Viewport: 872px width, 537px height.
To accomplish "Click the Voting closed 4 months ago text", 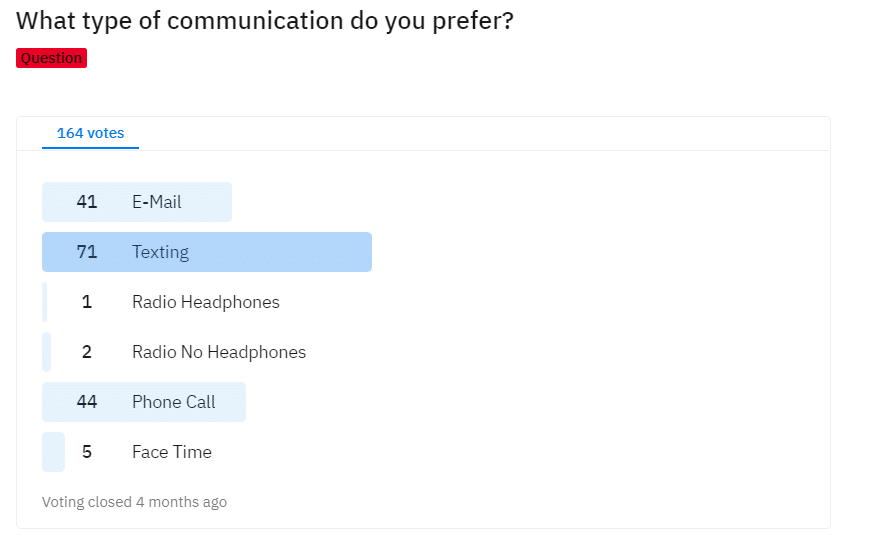I will 135,502.
